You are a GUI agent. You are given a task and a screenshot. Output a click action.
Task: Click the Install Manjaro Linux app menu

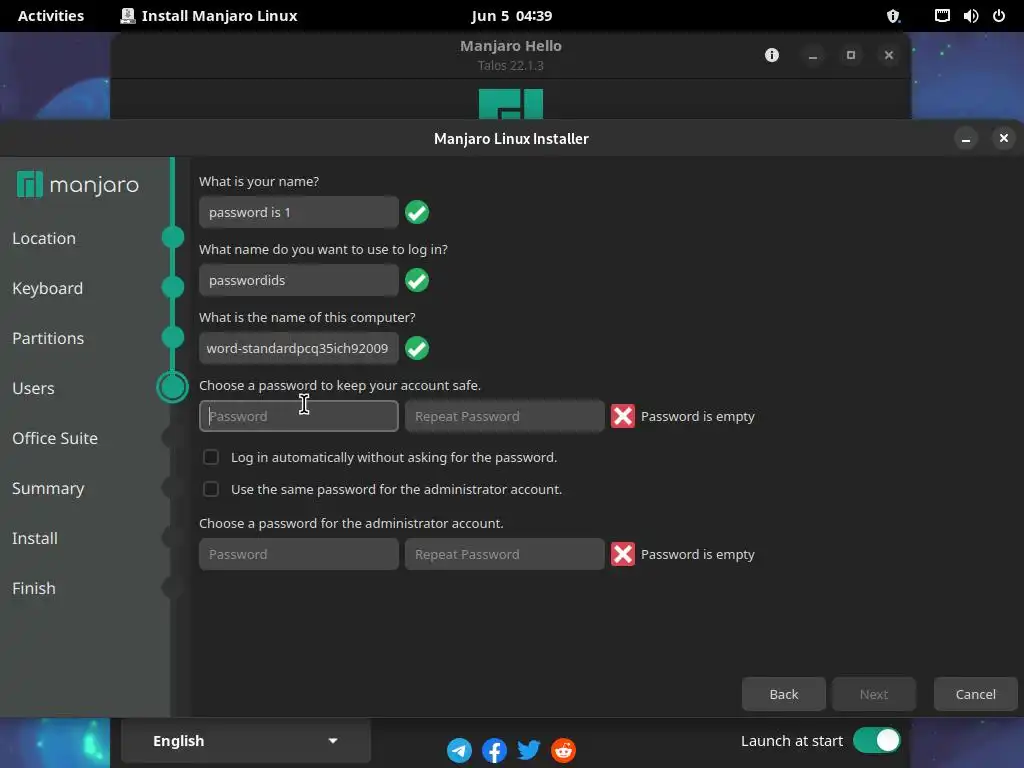[x=209, y=16]
